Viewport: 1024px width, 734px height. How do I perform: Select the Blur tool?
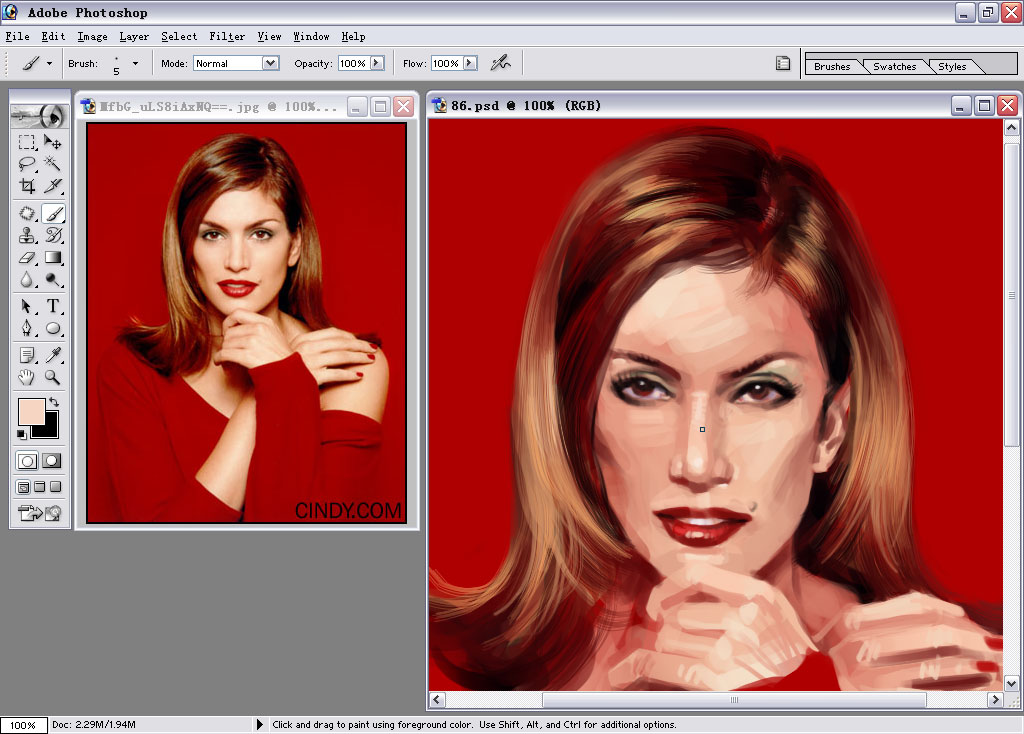[27, 279]
